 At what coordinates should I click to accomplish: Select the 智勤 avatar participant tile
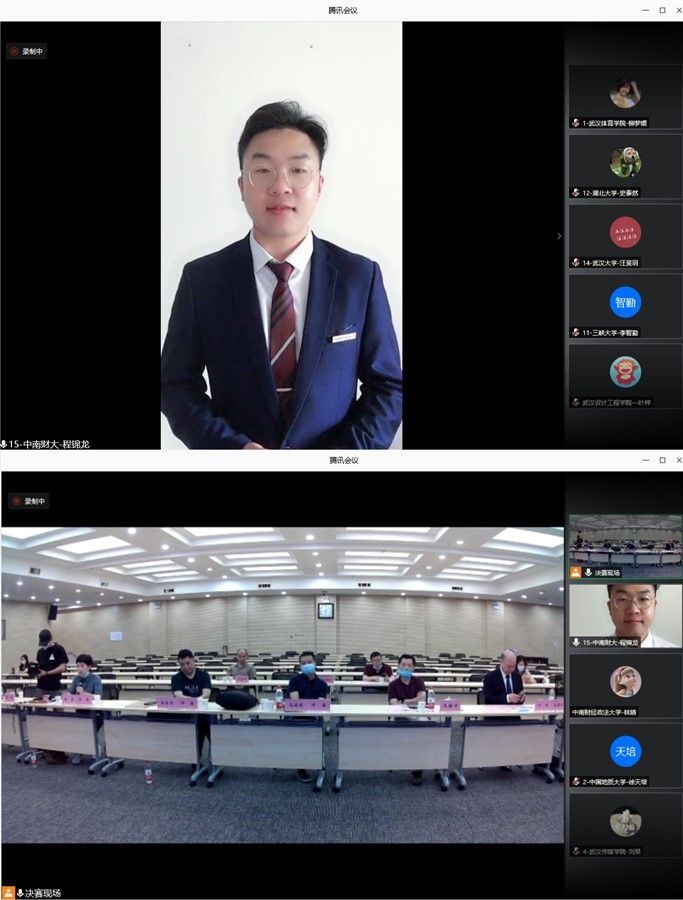click(625, 305)
